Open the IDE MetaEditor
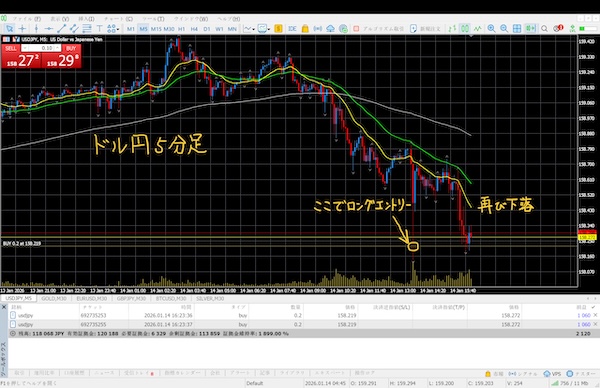 [292, 29]
